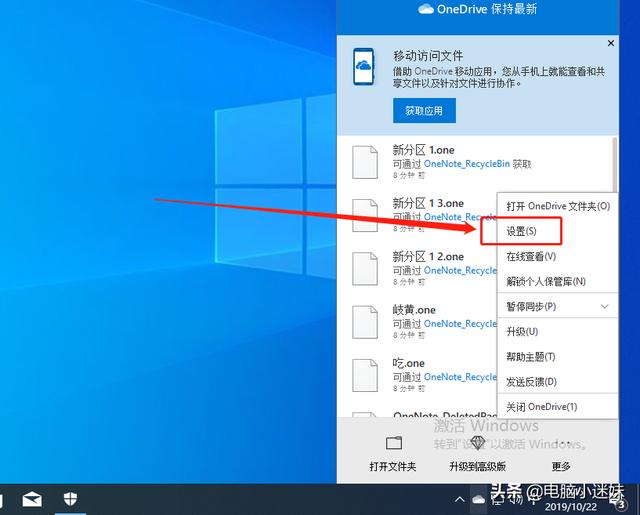Screen dimensions: 640x515
Task: Select file name 新分区 1 3.one
Action: [428, 203]
